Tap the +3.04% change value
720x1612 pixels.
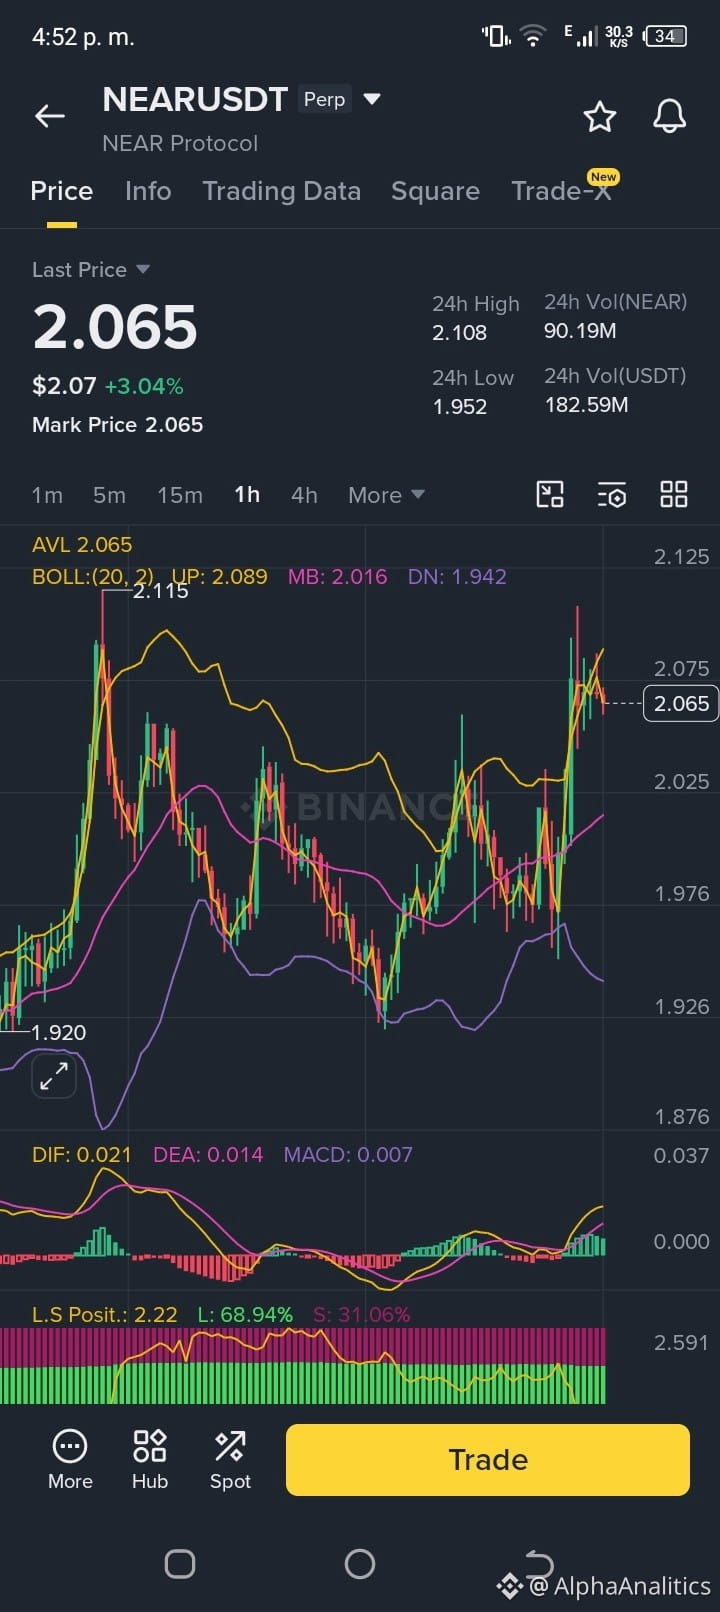coord(144,386)
